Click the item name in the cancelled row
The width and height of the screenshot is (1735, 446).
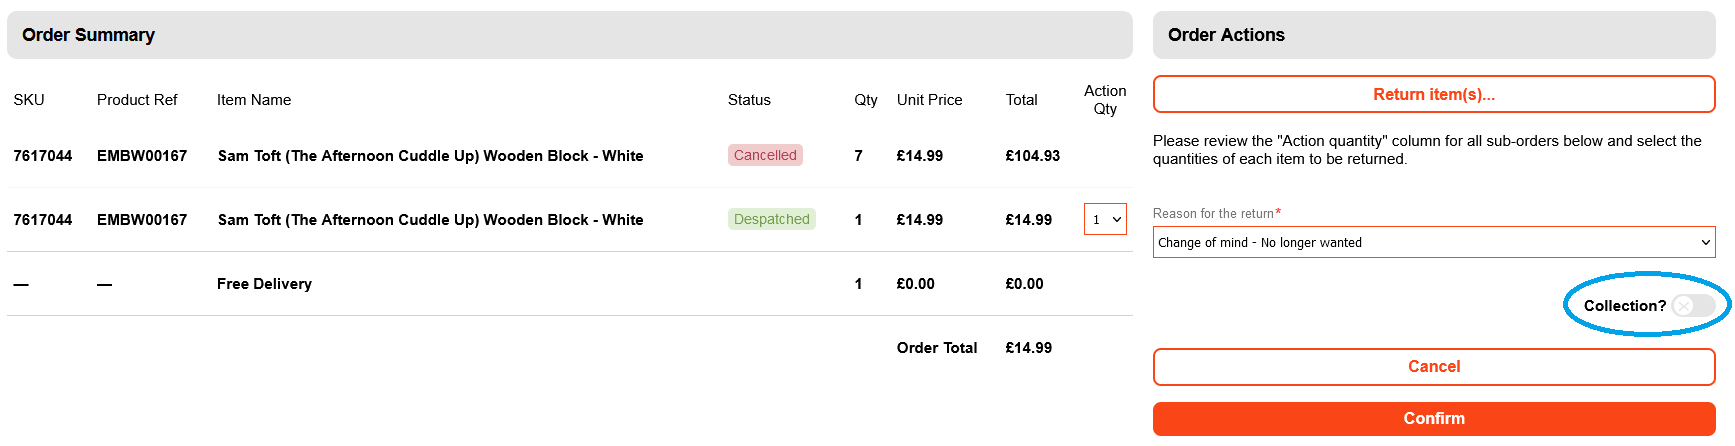430,156
